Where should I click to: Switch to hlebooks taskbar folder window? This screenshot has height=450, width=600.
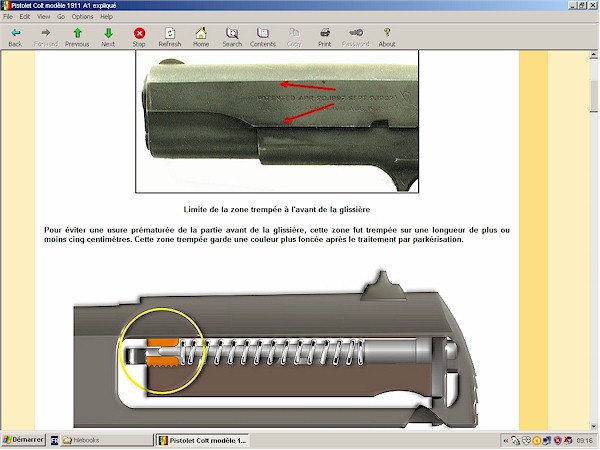pyautogui.click(x=107, y=440)
